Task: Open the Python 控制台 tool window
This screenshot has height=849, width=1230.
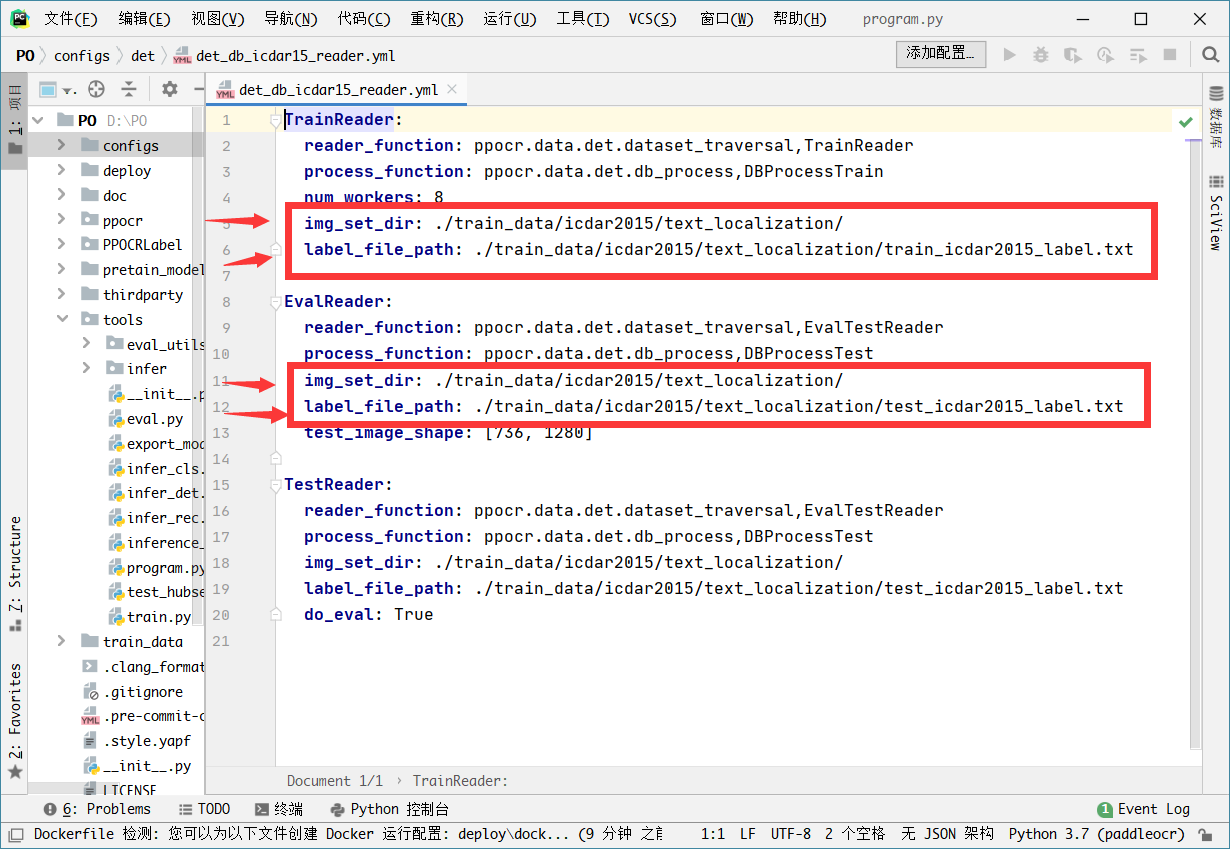Action: click(x=388, y=809)
